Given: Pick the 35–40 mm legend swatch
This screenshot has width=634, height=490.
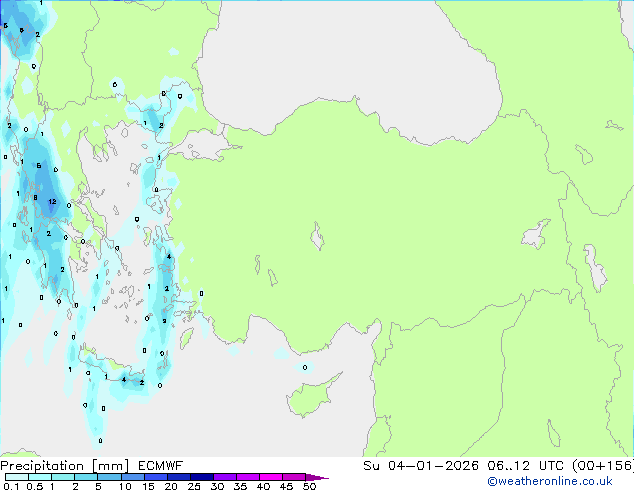Looking at the screenshot, I should pyautogui.click(x=247, y=477).
